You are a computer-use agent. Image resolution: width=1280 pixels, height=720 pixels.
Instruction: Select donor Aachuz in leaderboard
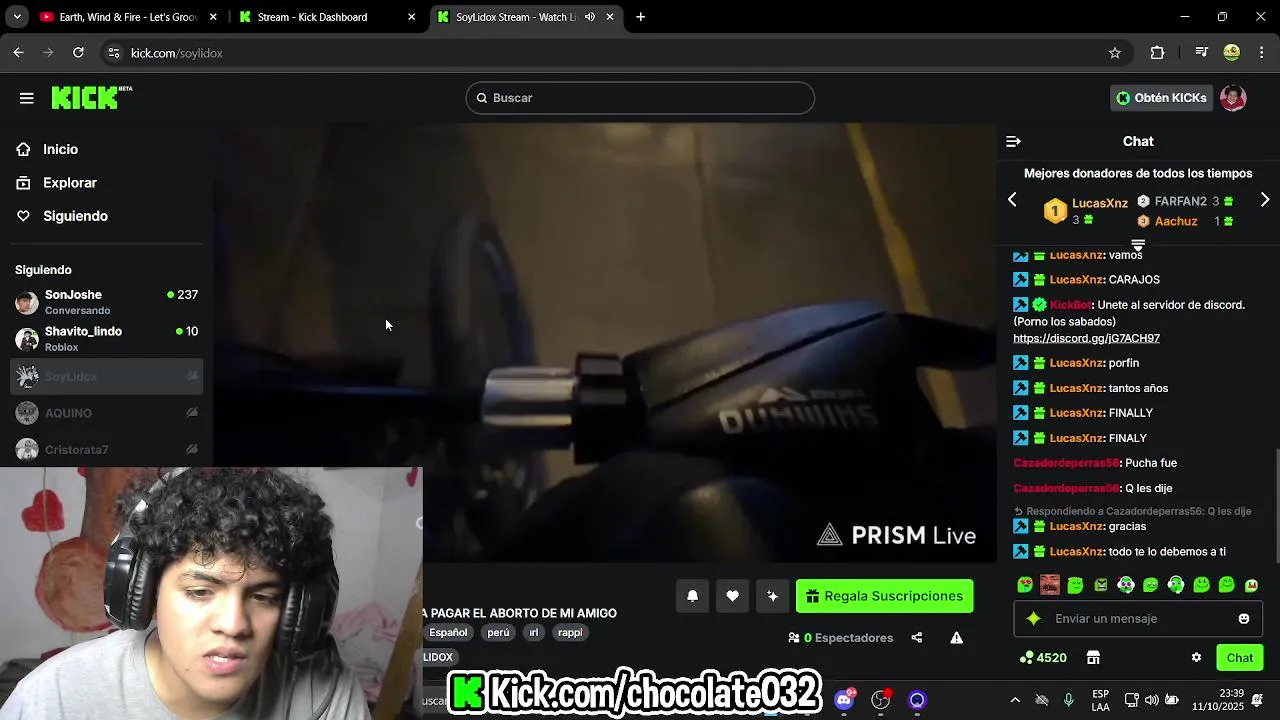1176,221
